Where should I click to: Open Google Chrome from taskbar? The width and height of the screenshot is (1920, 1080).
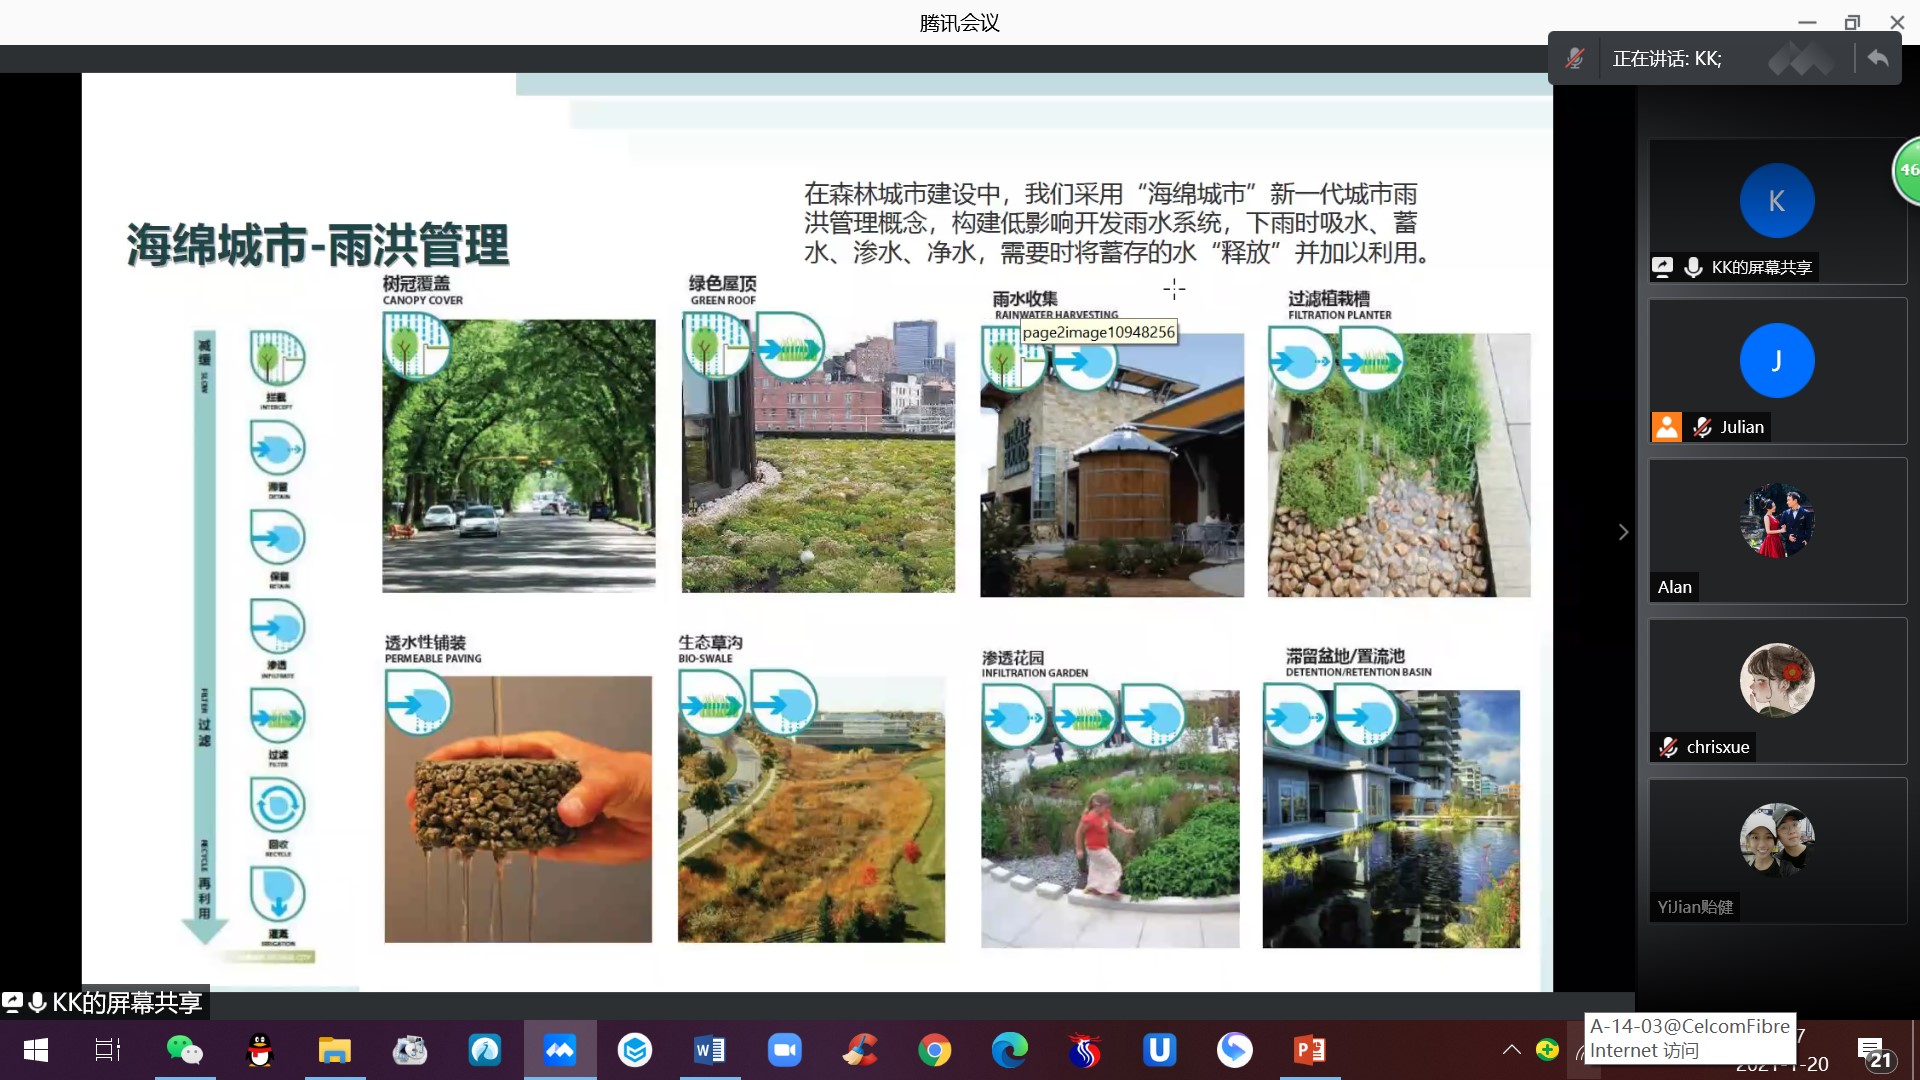[935, 1050]
